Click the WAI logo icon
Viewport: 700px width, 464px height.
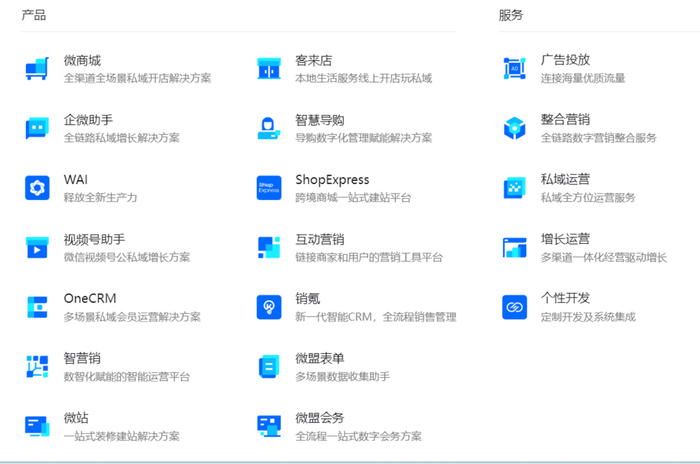[x=37, y=188]
